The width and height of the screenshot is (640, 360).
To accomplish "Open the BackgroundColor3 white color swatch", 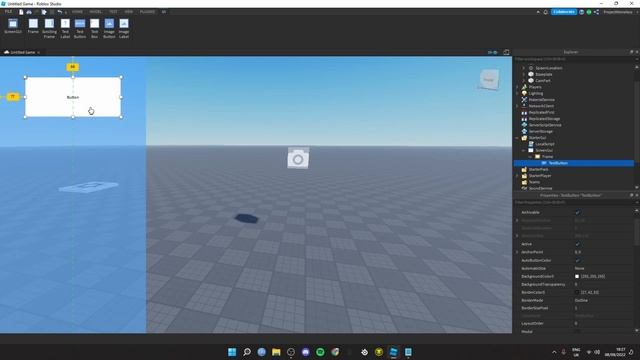I will [577, 276].
